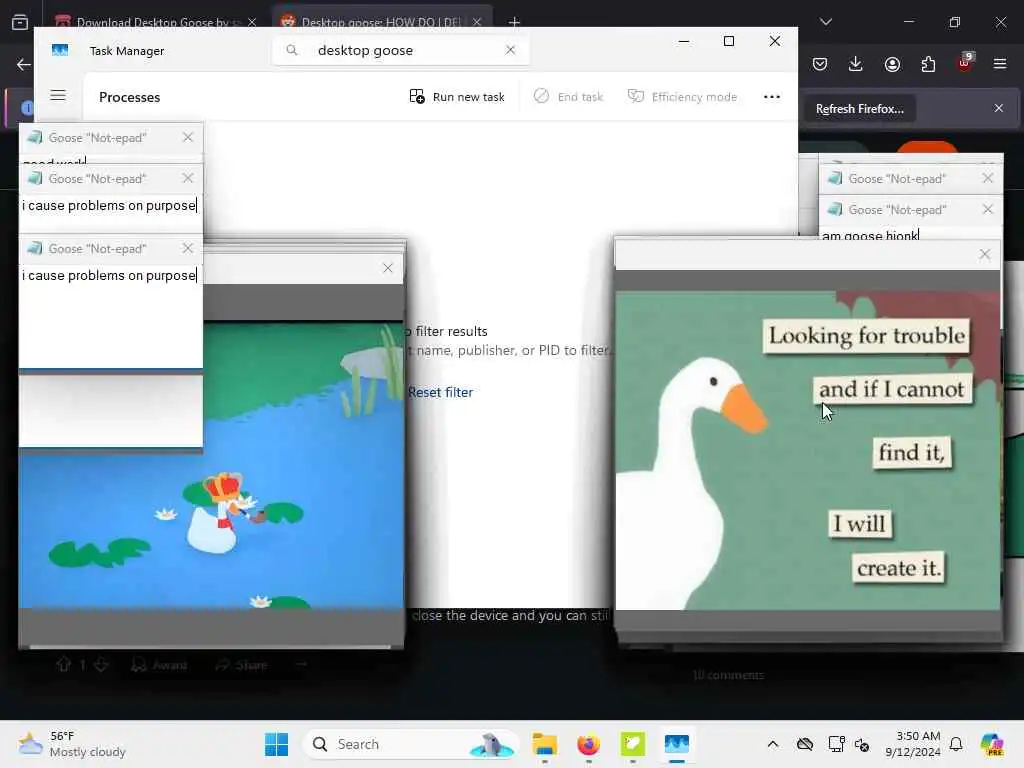Click uBlock Origin extension icon
Viewport: 1024px width, 768px height.
coord(965,63)
